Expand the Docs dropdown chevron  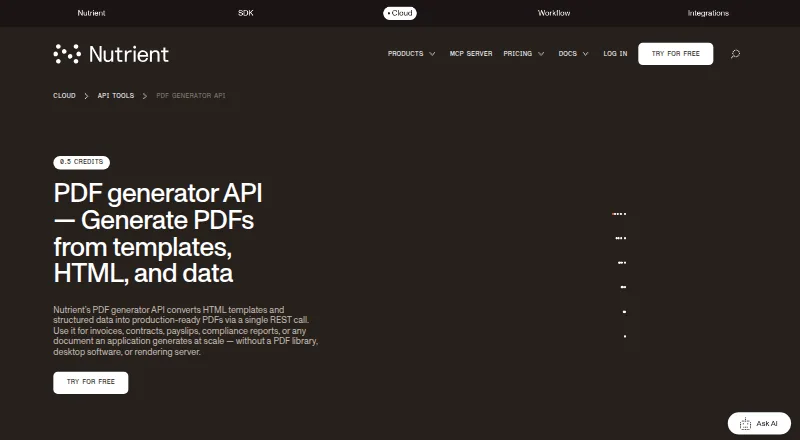click(585, 54)
